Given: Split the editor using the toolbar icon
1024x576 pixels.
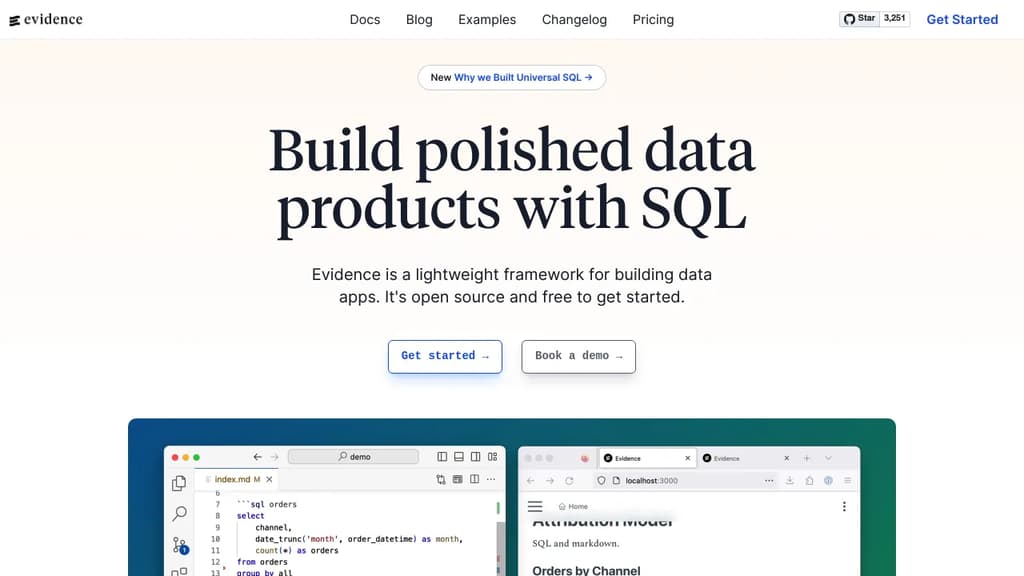Looking at the screenshot, I should (474, 479).
